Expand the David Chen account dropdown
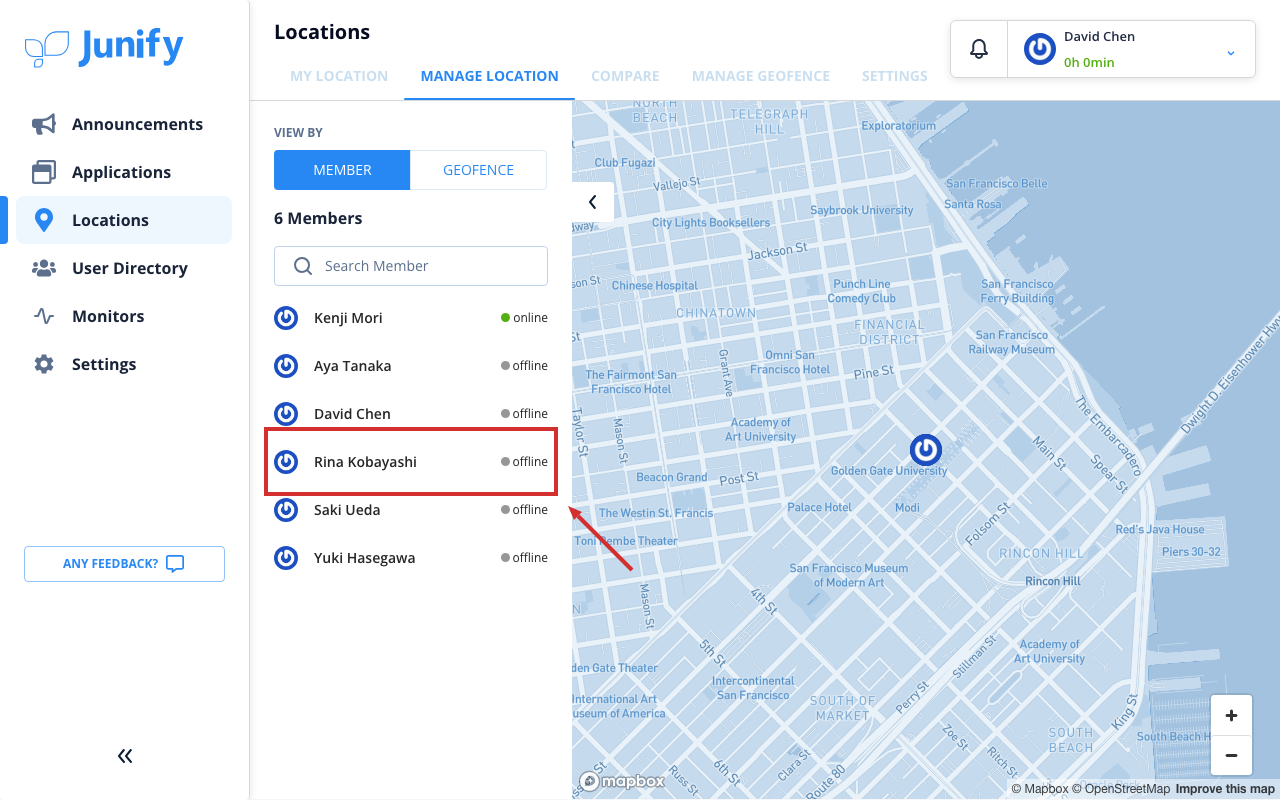 1231,52
